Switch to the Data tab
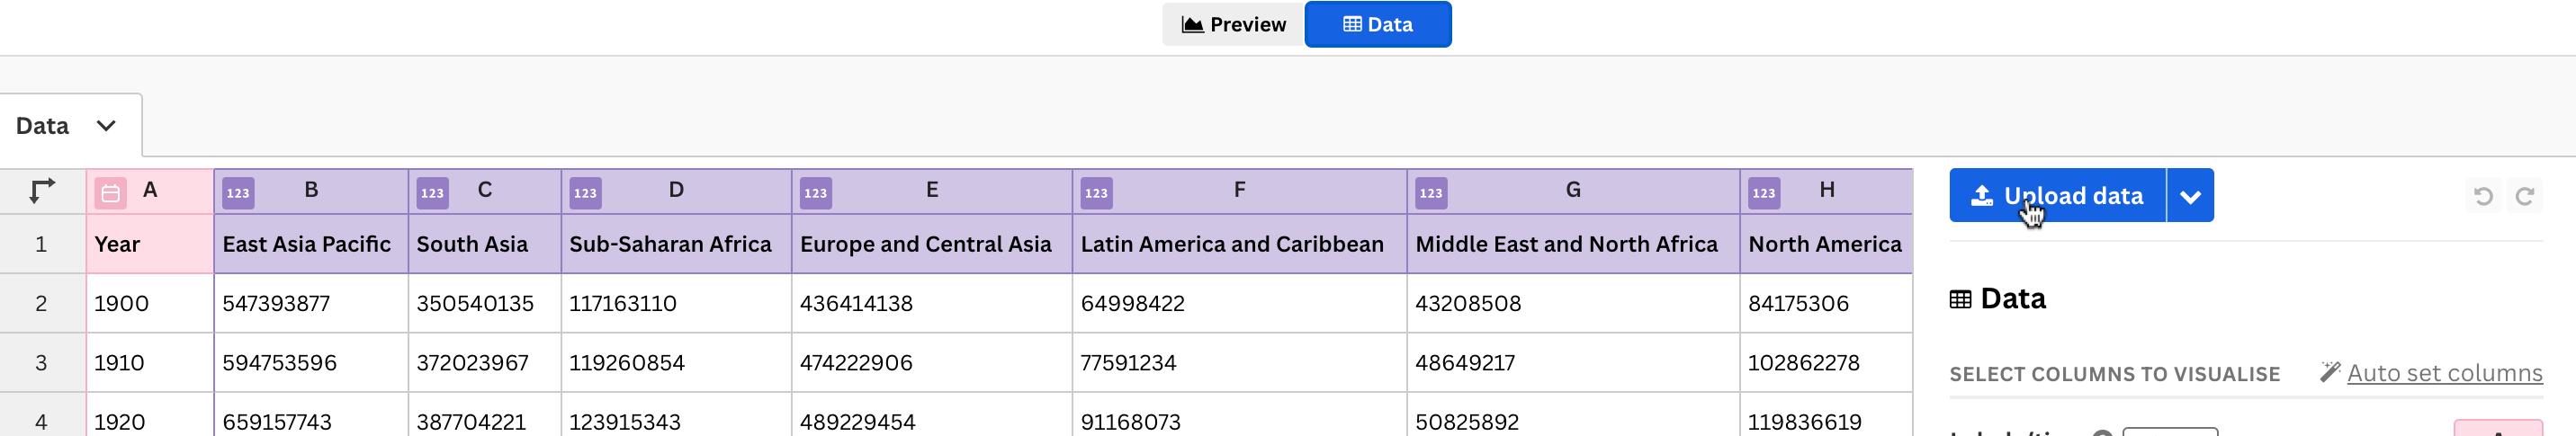Viewport: 2576px width, 436px height. [1377, 25]
